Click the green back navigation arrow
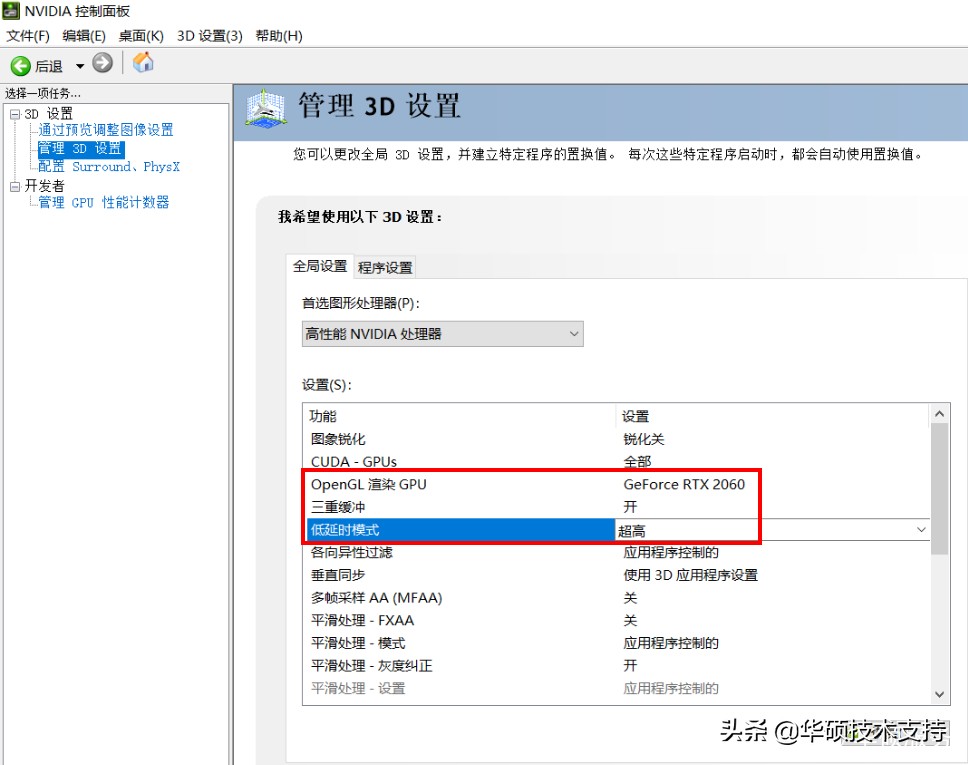968x765 pixels. (x=20, y=61)
